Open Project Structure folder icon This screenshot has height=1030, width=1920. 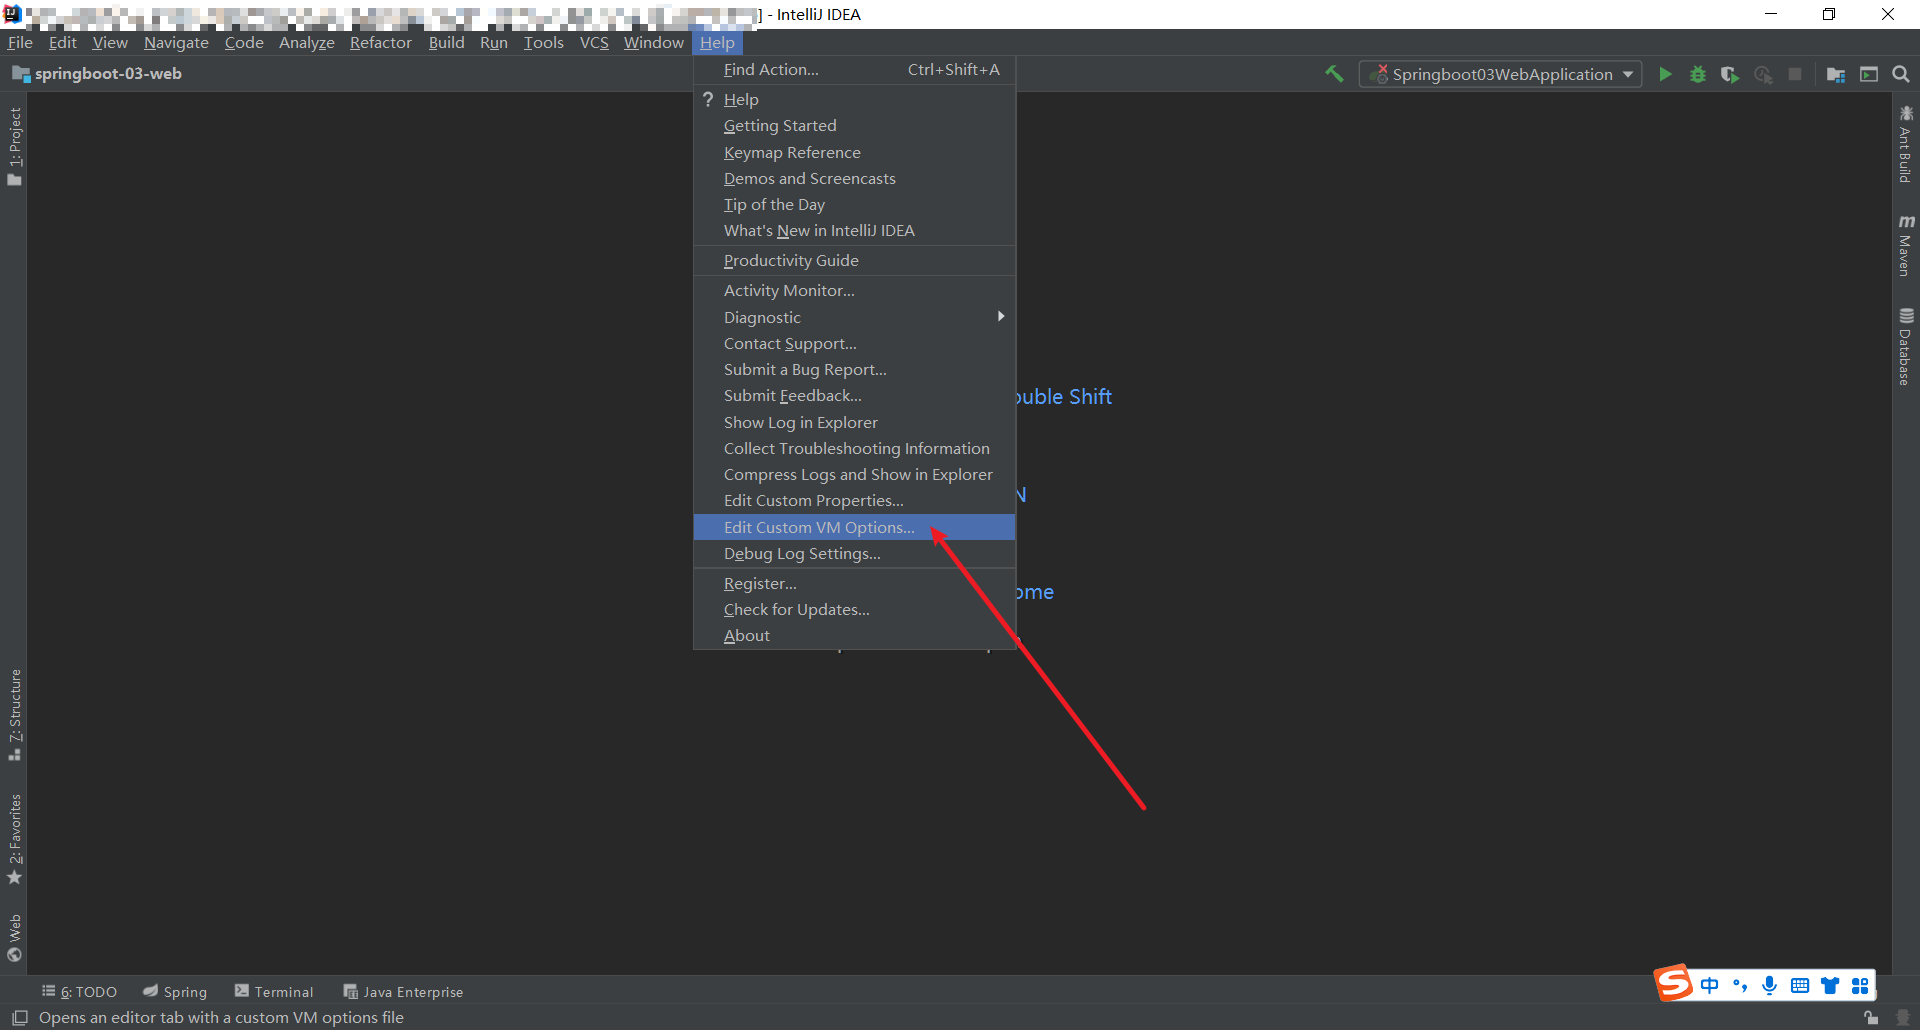tap(1835, 74)
